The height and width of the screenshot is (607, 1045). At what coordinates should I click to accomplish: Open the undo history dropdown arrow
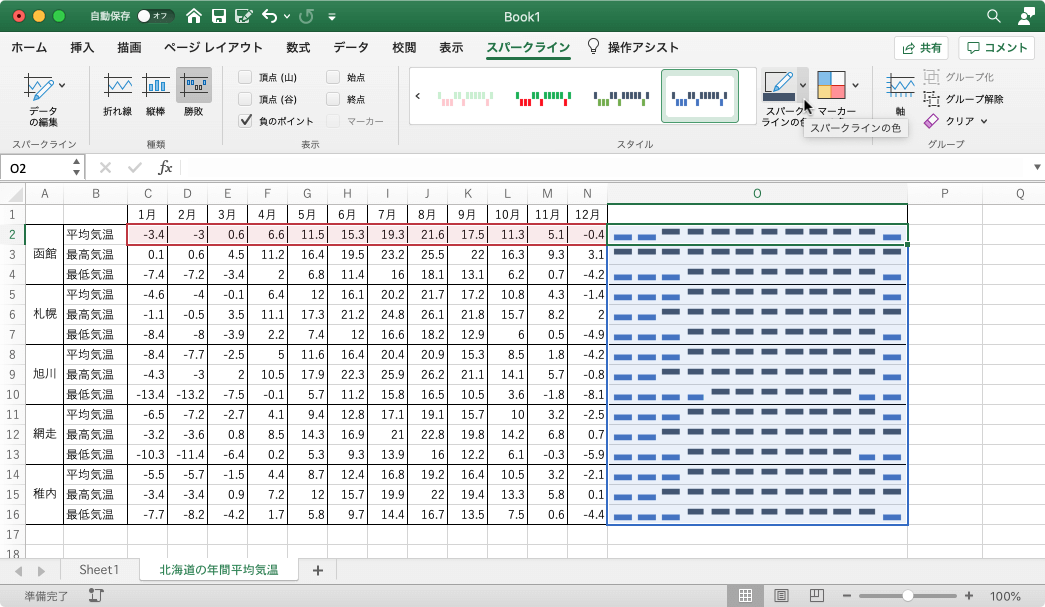[287, 16]
